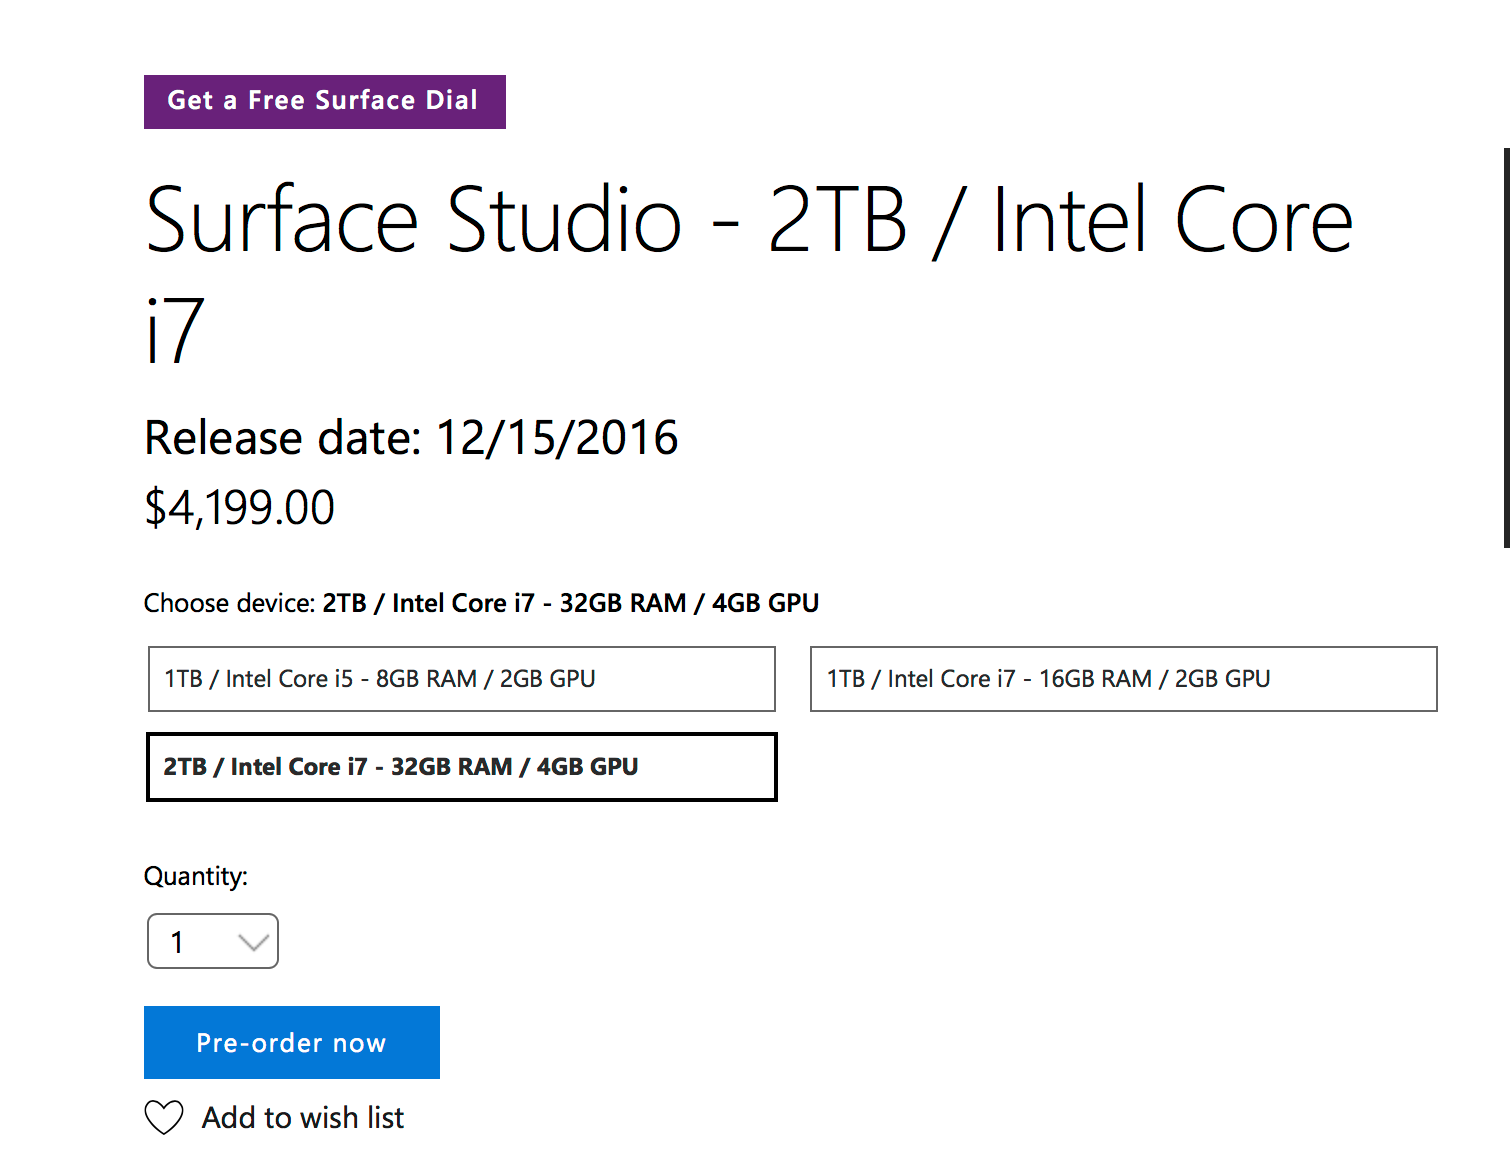Screen dimensions: 1510x1154
Task: Click the vertical scrollbar on the right edge
Action: coord(1505,350)
